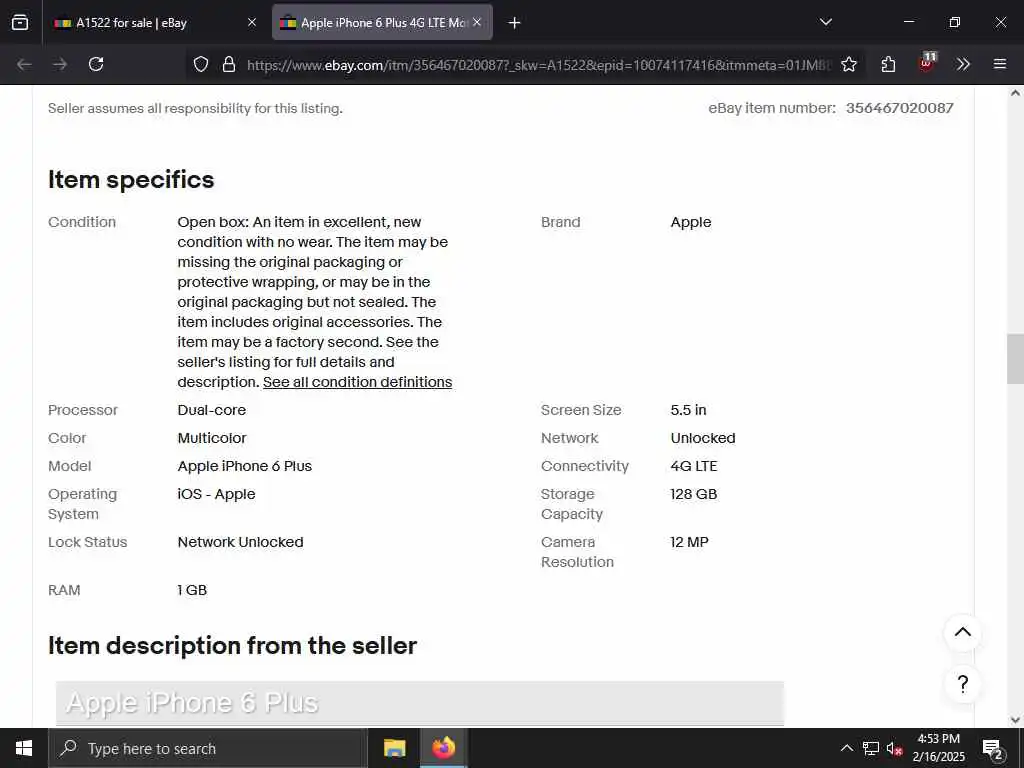1024x768 pixels.
Task: Select the Firefox taskbar icon
Action: (443, 748)
